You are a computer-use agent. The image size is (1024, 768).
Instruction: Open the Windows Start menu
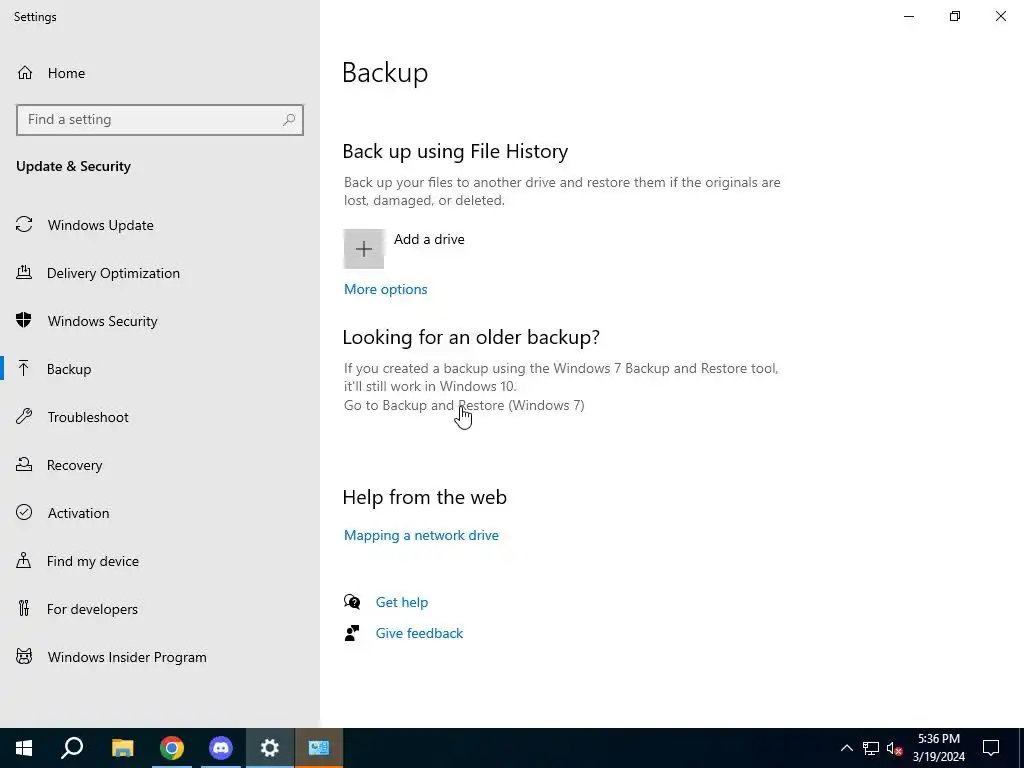pyautogui.click(x=24, y=748)
